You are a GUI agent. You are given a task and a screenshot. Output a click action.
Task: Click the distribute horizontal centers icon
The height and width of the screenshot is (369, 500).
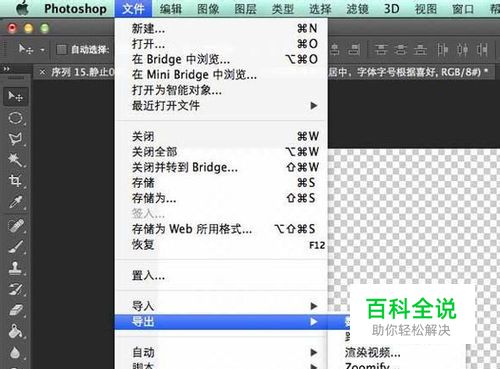462,50
